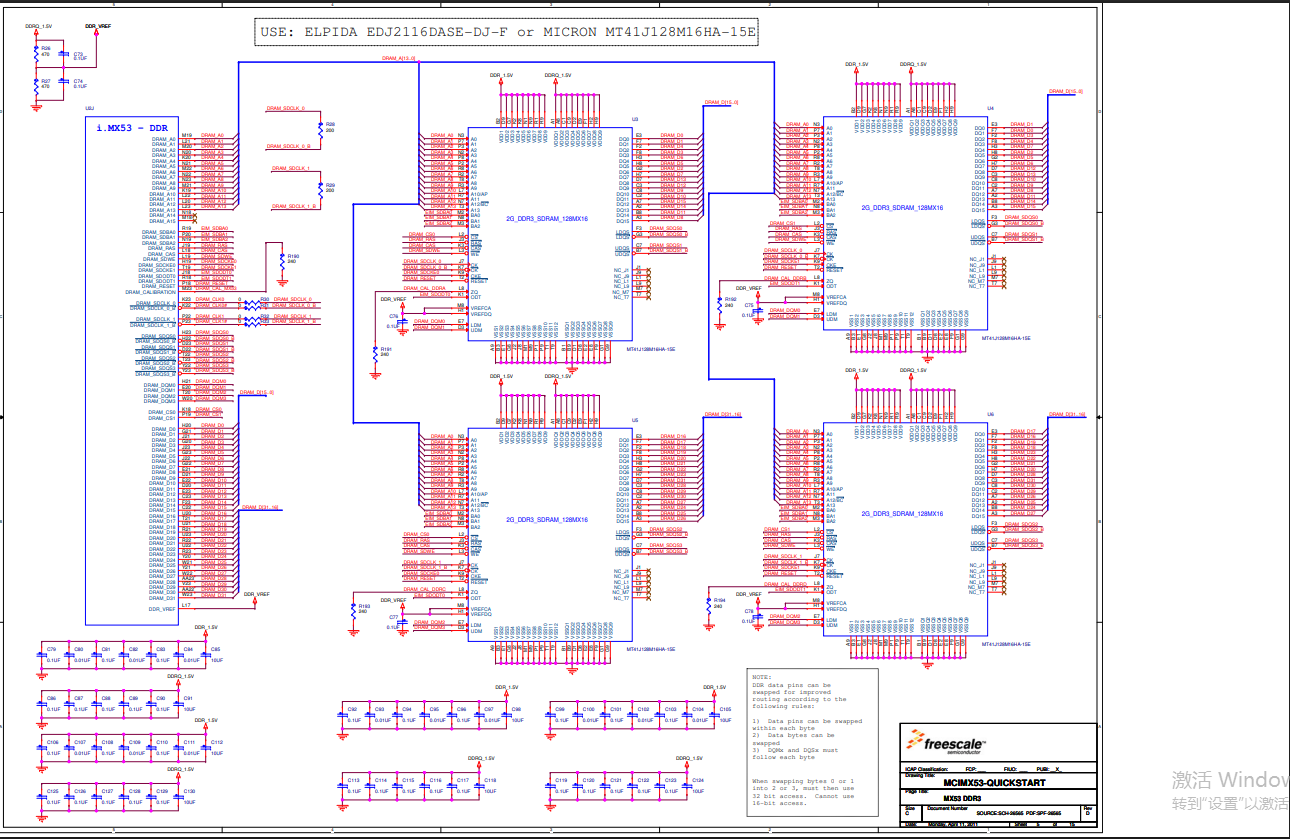Click capacitor C130 10UF symbol
The image size is (1290, 839).
pos(179,797)
